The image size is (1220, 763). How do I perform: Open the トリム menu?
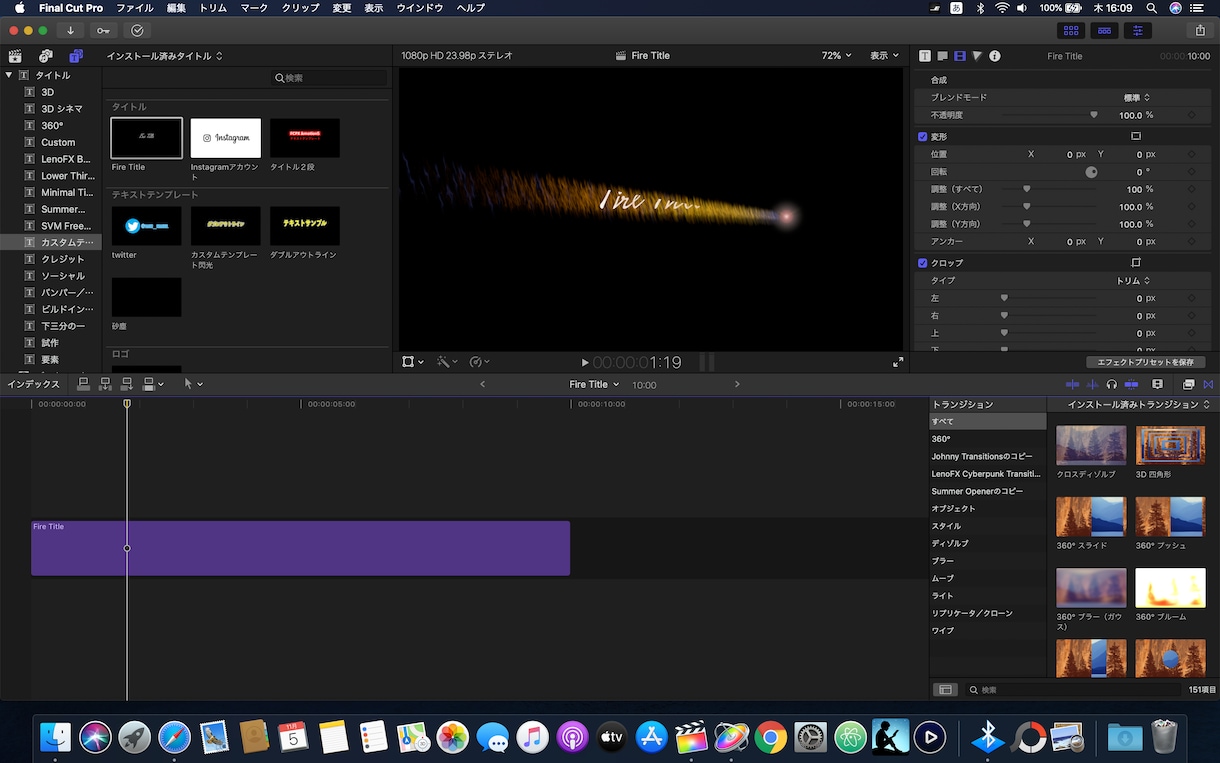pyautogui.click(x=213, y=8)
